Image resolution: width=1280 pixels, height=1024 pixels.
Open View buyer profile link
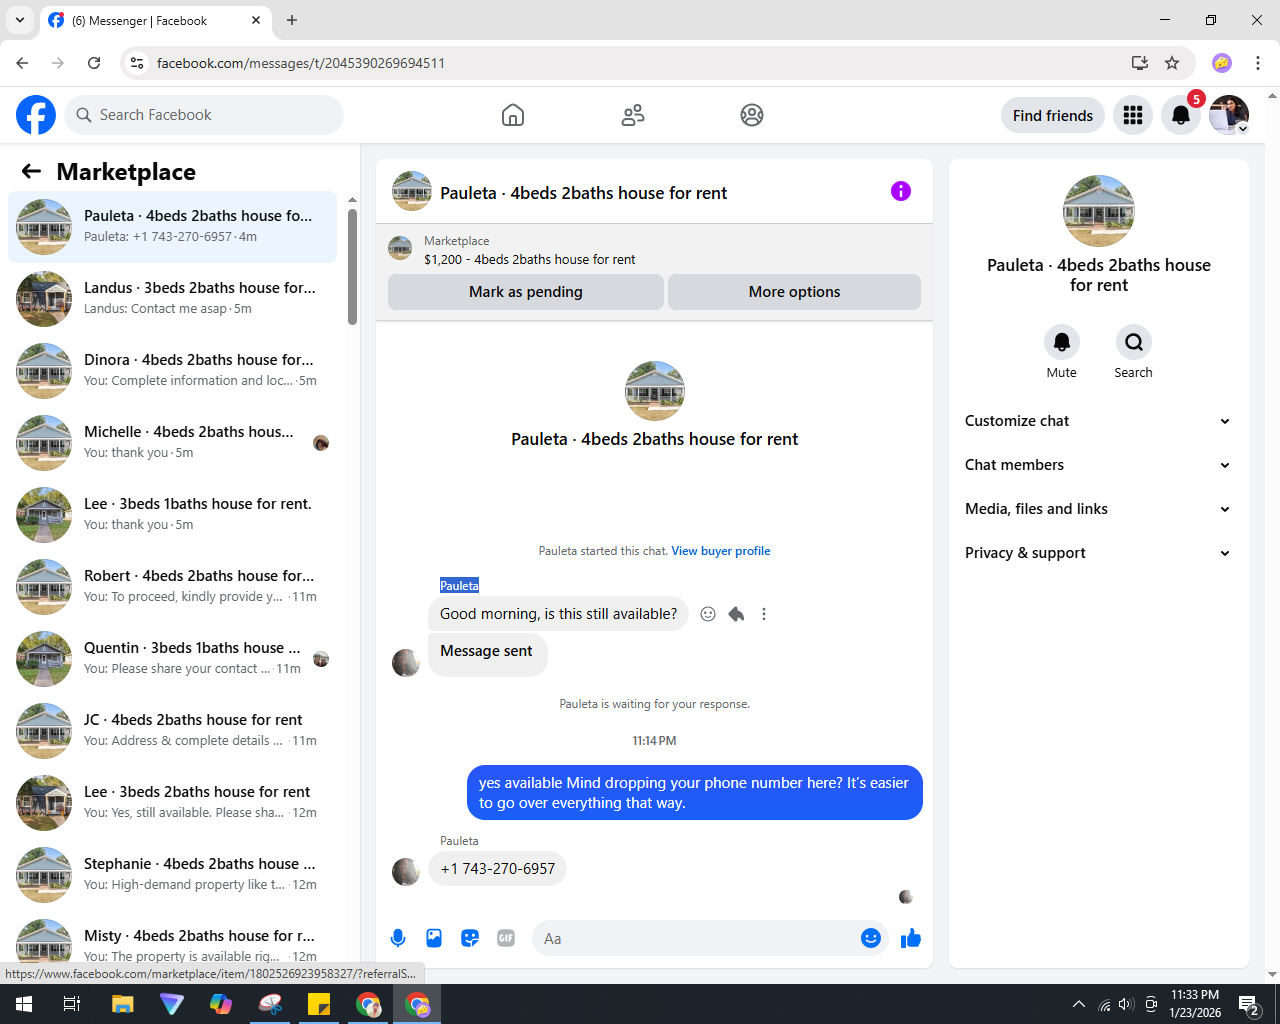tap(721, 551)
